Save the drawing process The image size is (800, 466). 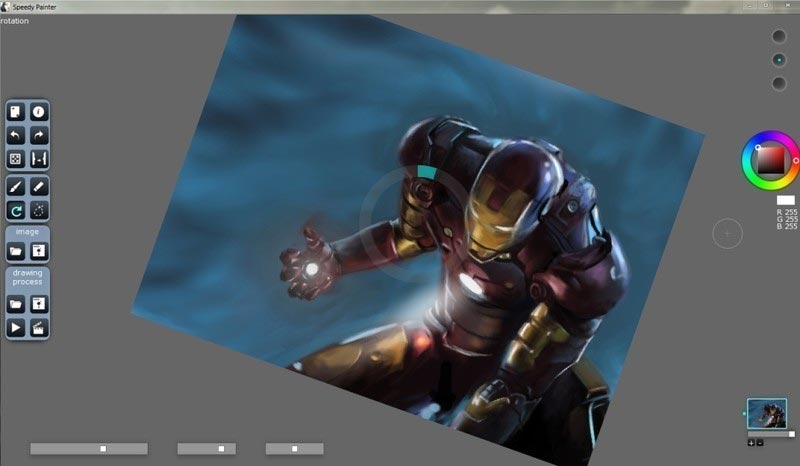pos(39,304)
